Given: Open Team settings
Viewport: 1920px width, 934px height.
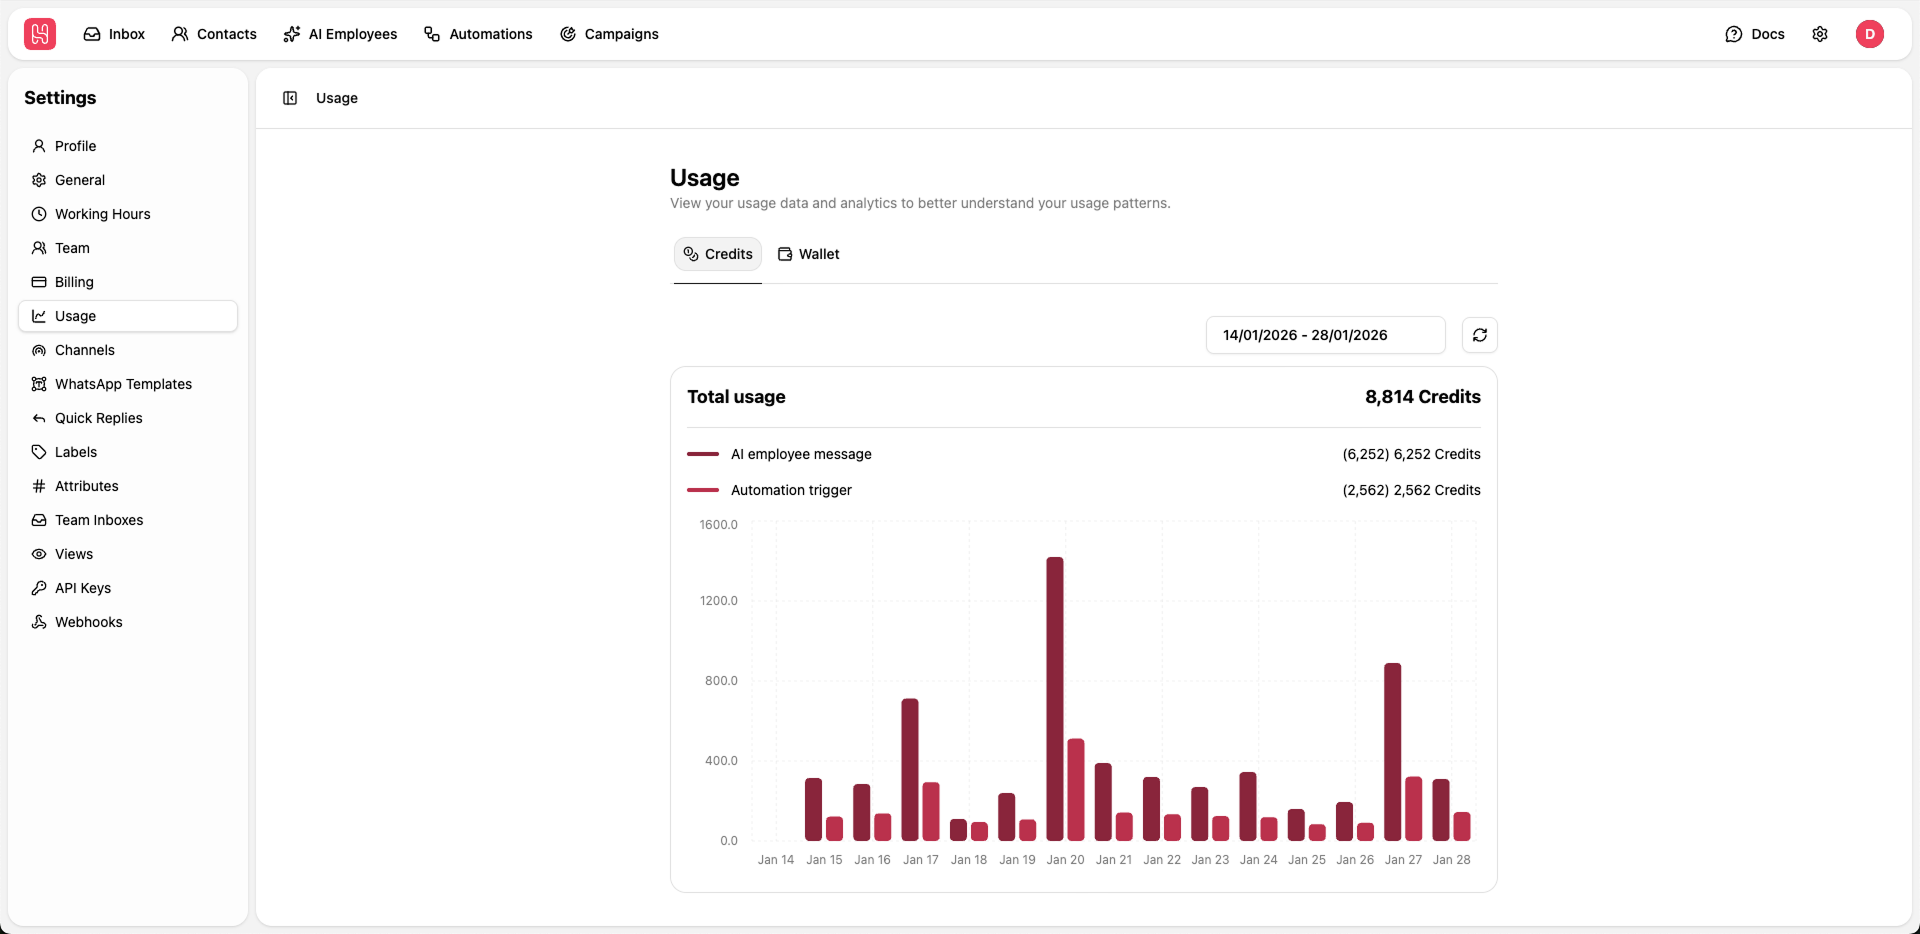Looking at the screenshot, I should coord(128,248).
